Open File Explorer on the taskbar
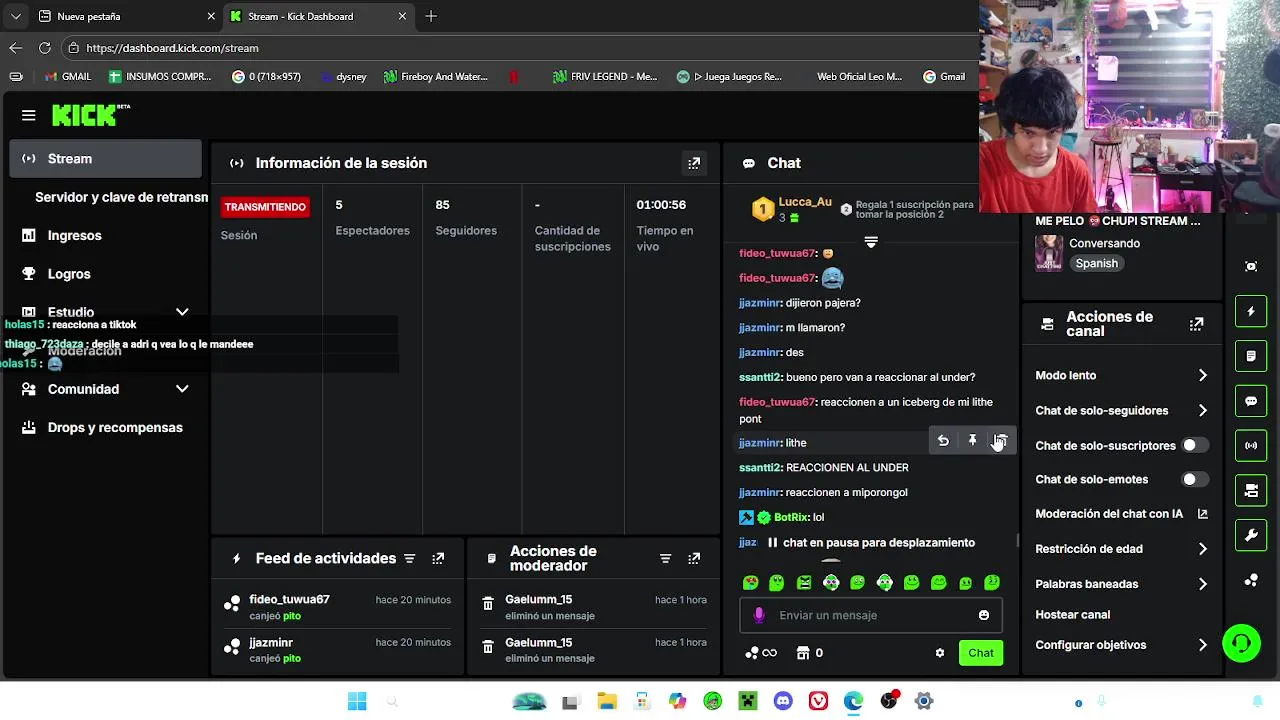Screen dimensions: 1280x720 (x=606, y=702)
